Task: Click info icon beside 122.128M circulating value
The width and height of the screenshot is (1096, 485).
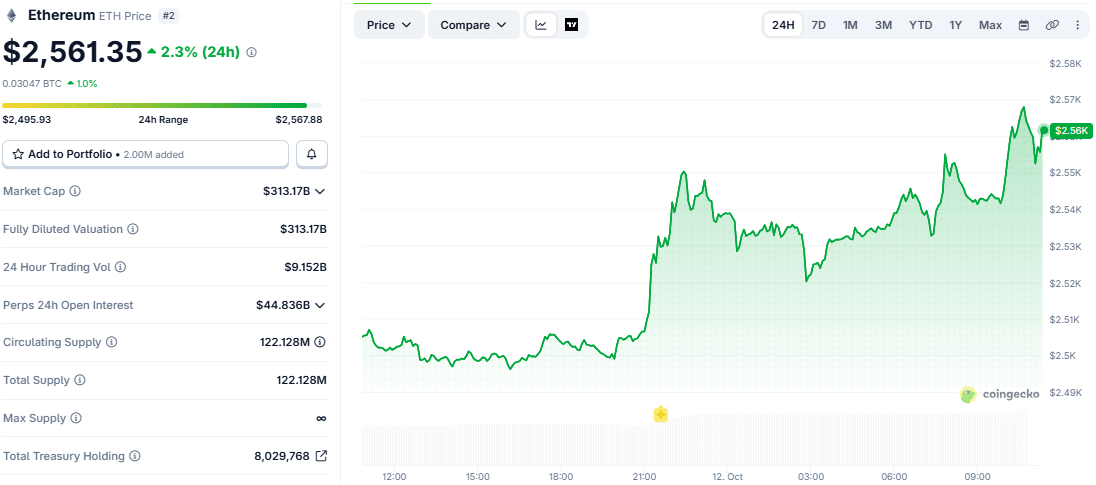Action: pyautogui.click(x=320, y=342)
